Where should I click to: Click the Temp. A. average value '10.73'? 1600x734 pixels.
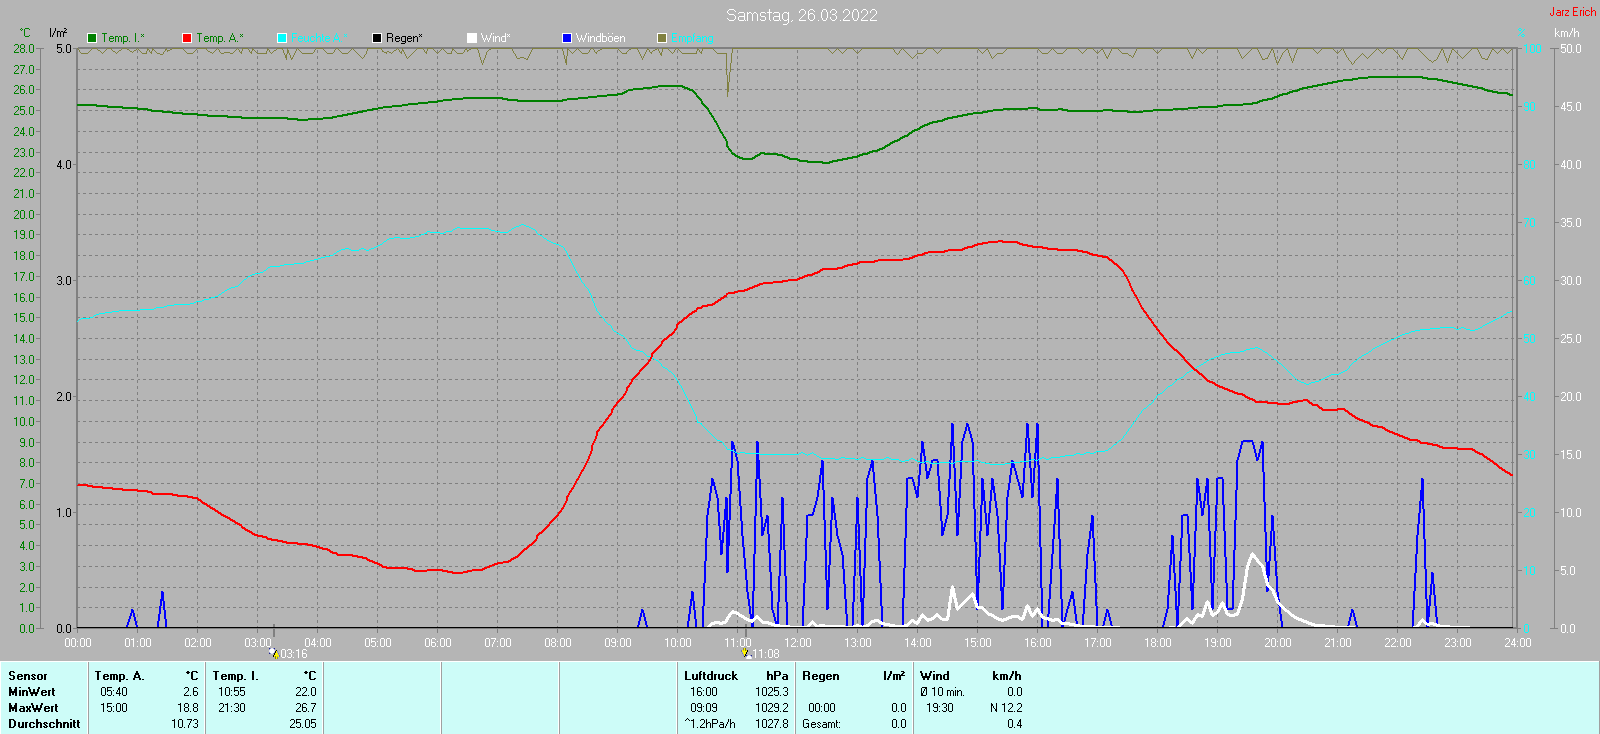coord(185,724)
